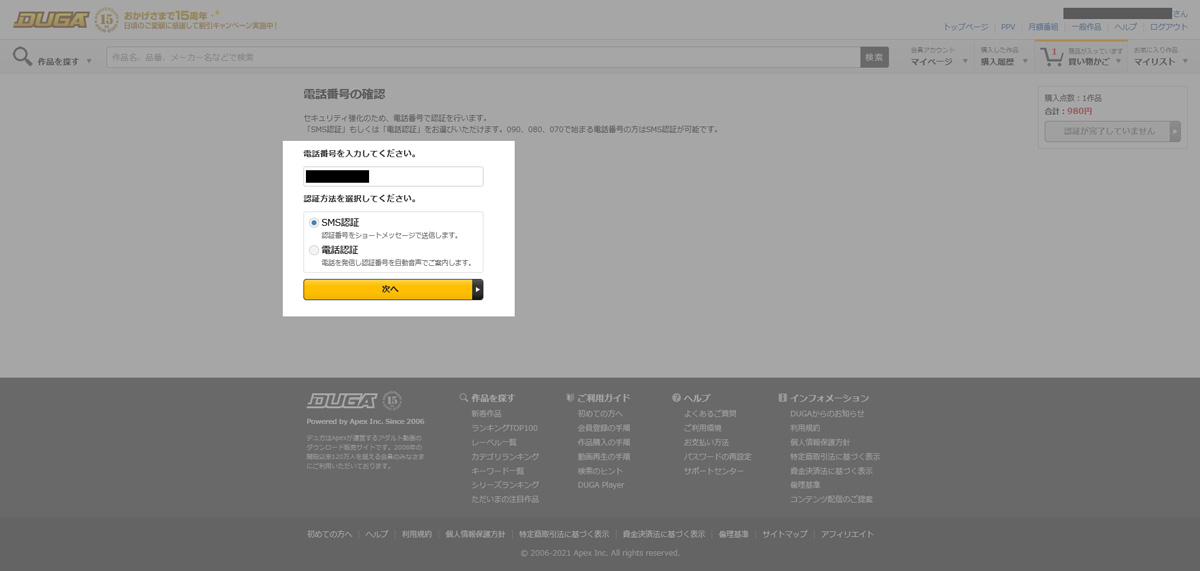Image resolution: width=1200 pixels, height=571 pixels.
Task: Click the DUGA logo in header
Action: (51, 20)
